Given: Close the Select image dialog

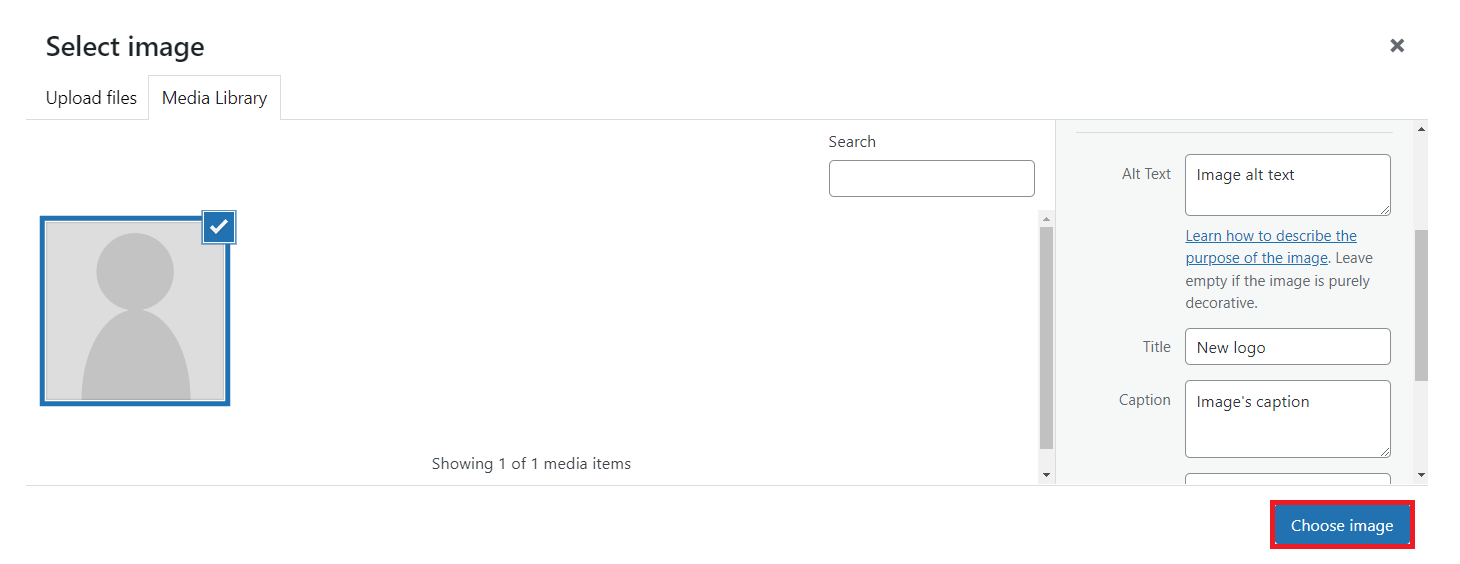Looking at the screenshot, I should (x=1397, y=45).
